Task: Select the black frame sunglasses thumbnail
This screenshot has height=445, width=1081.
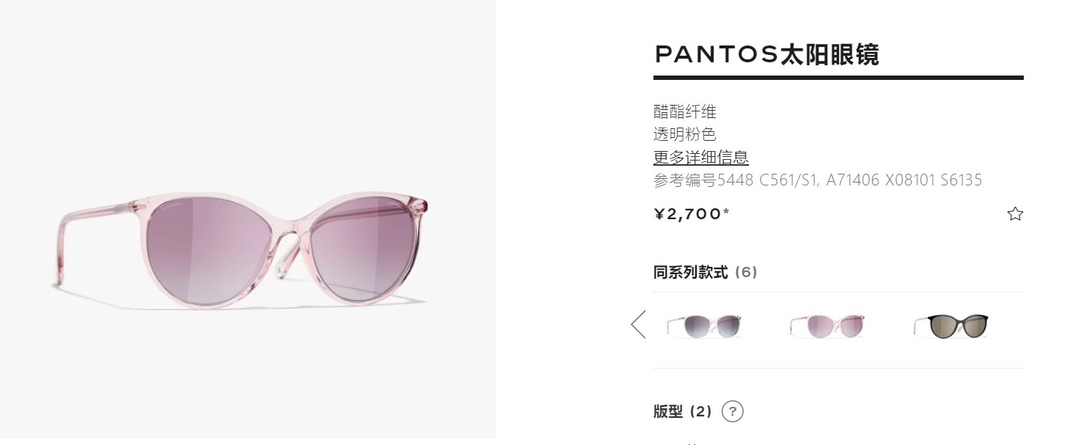Action: pyautogui.click(x=950, y=325)
